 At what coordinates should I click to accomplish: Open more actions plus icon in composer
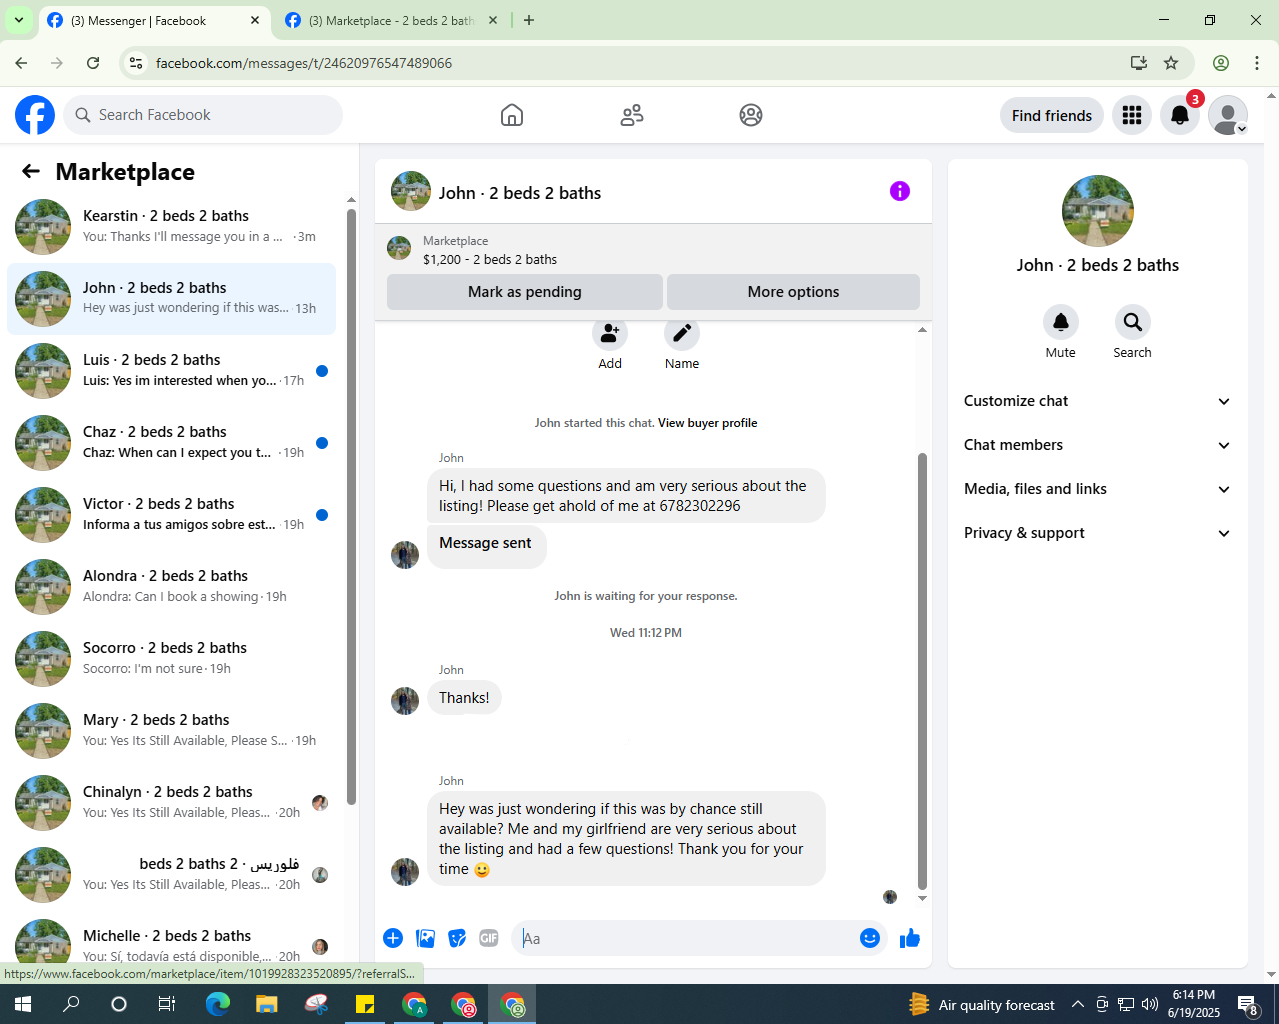pos(393,938)
